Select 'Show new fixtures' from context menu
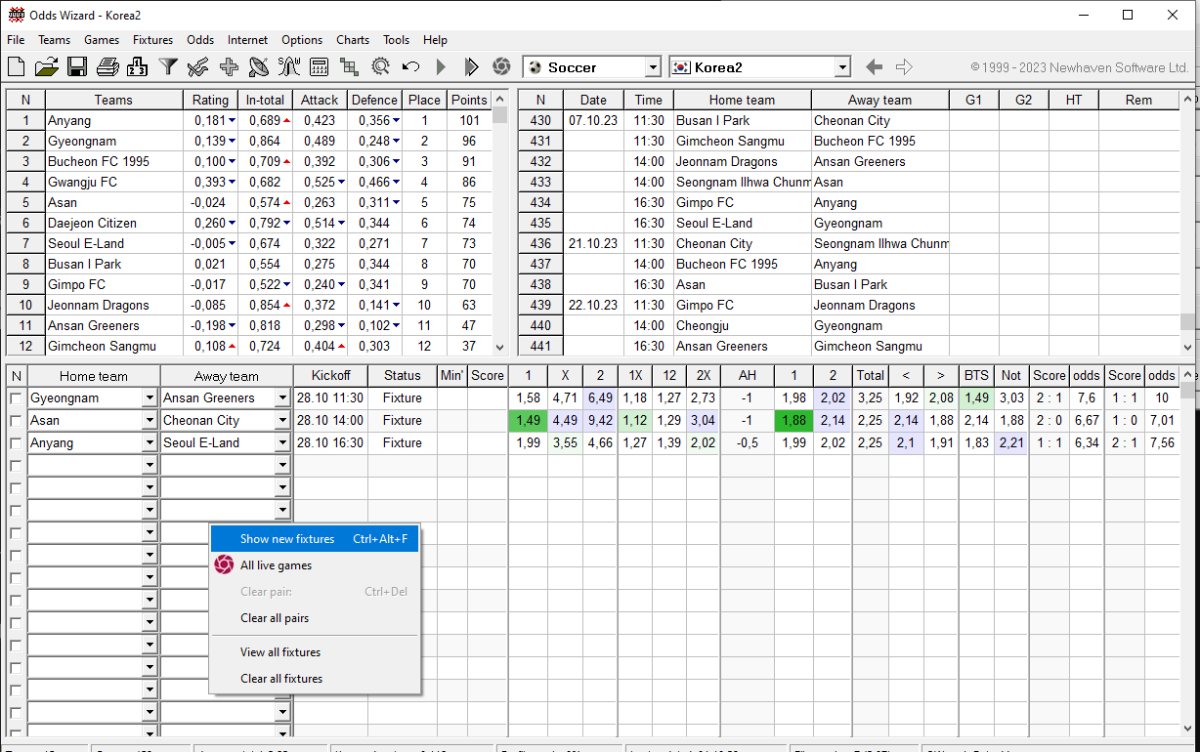Screen dimensions: 1200x752 (x=287, y=539)
